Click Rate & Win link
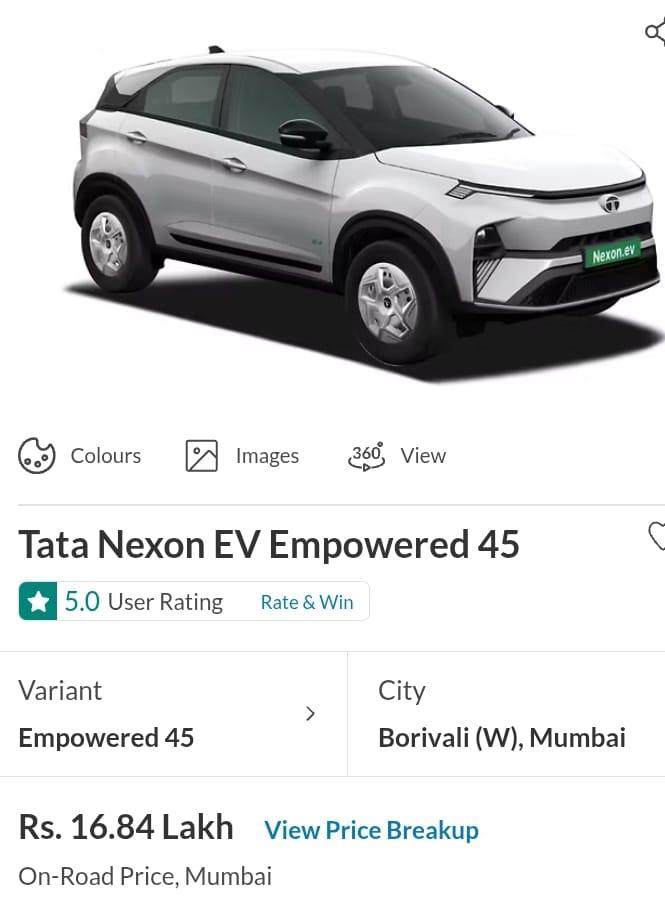Viewport: 665px width, 905px height. [307, 602]
